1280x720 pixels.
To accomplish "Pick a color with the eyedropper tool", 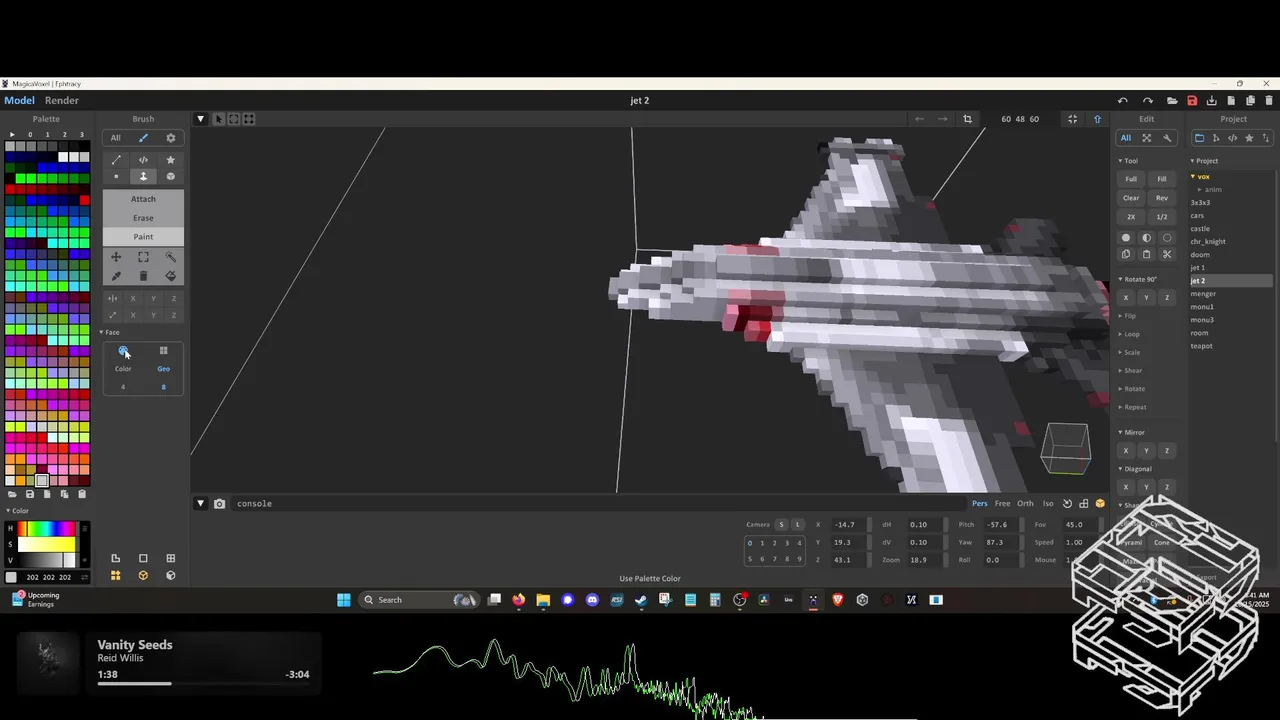I will 116,276.
